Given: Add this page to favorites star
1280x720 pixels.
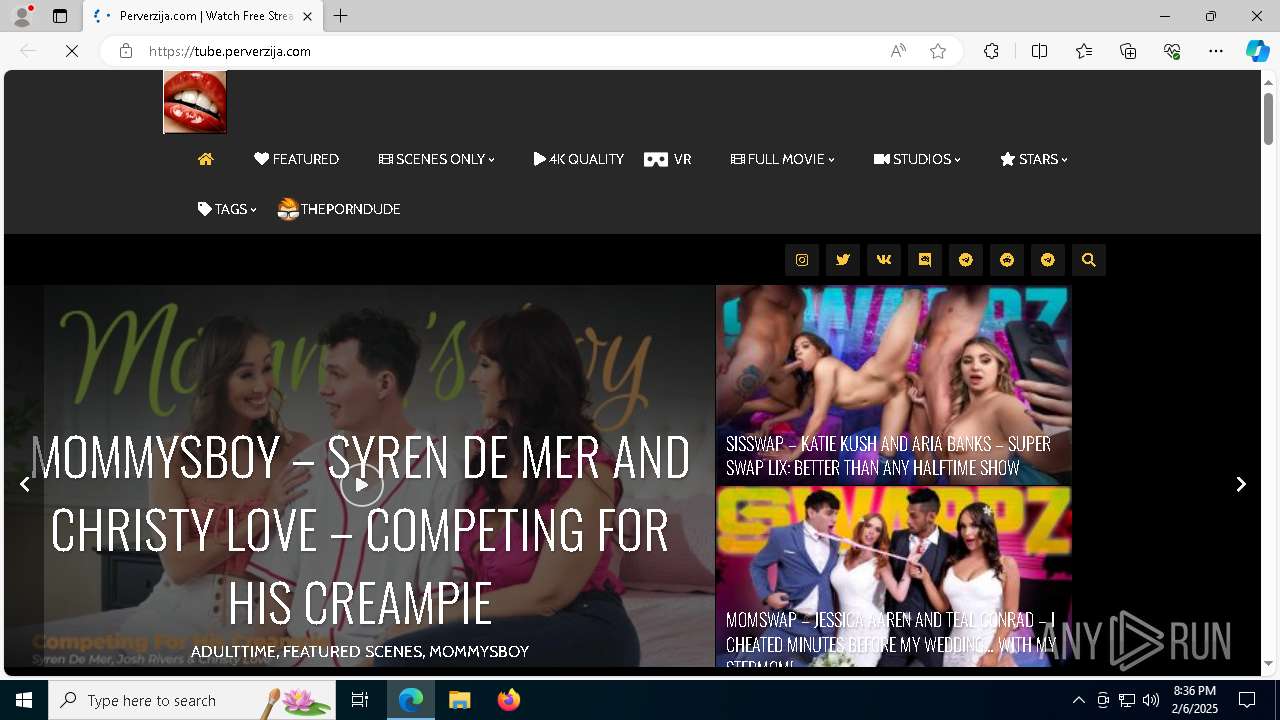Looking at the screenshot, I should [938, 51].
